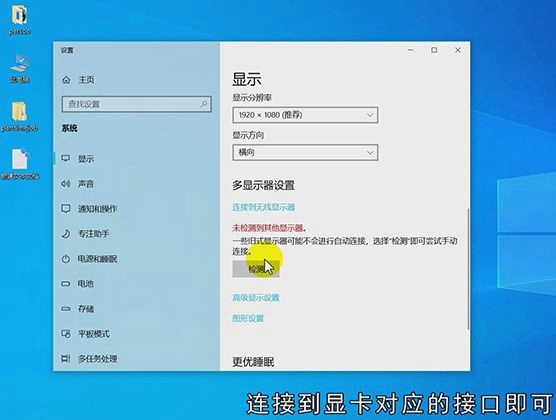Select the blank document desktop icon
Viewport: 556px width, 420px height.
[x=20, y=159]
